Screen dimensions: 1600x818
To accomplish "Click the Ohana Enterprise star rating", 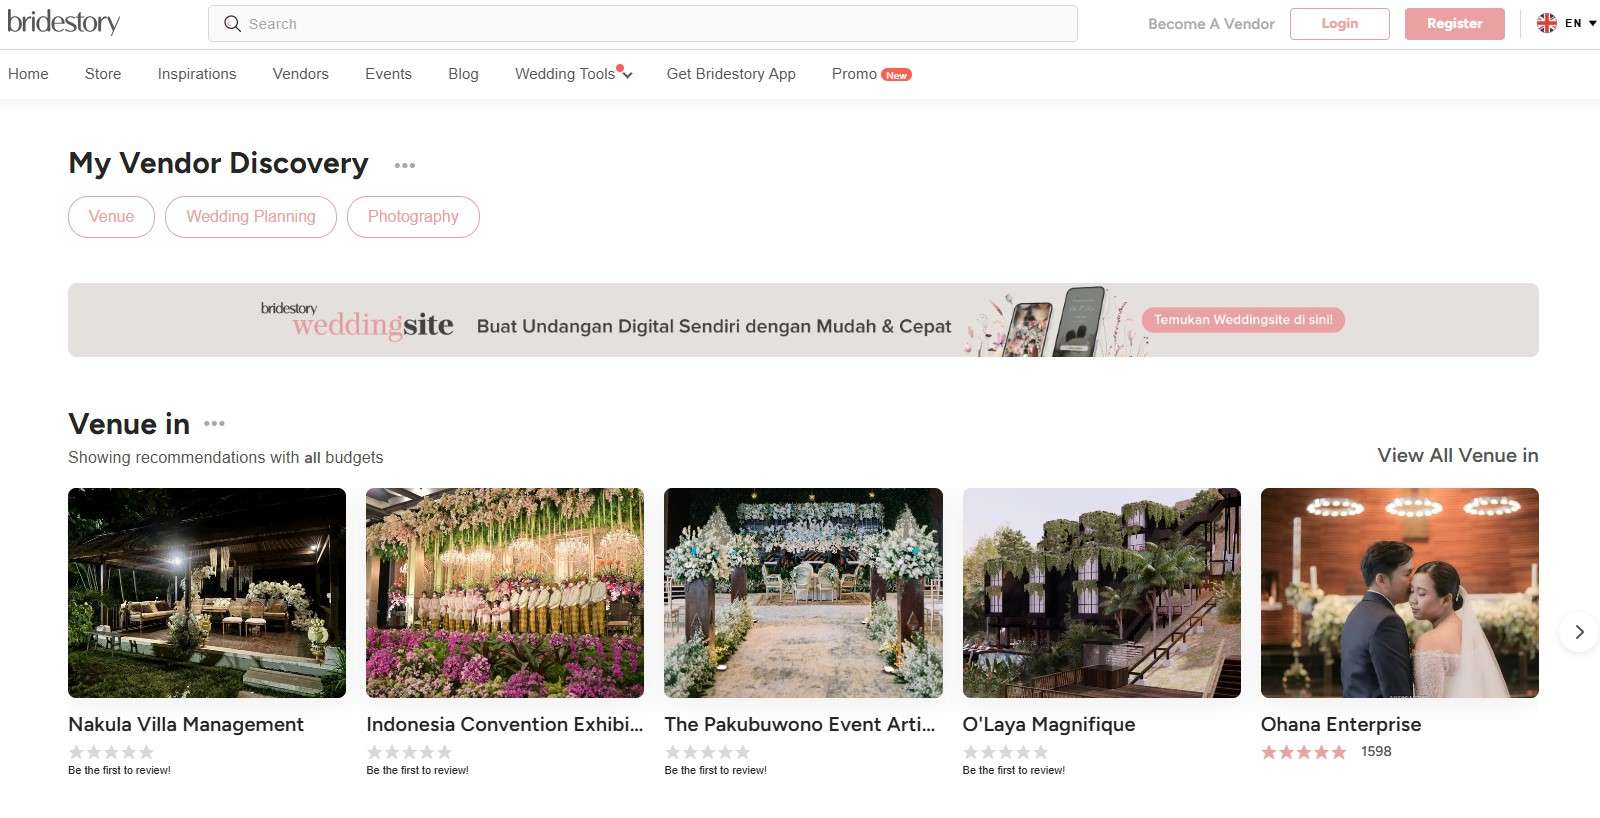I will coord(1303,752).
